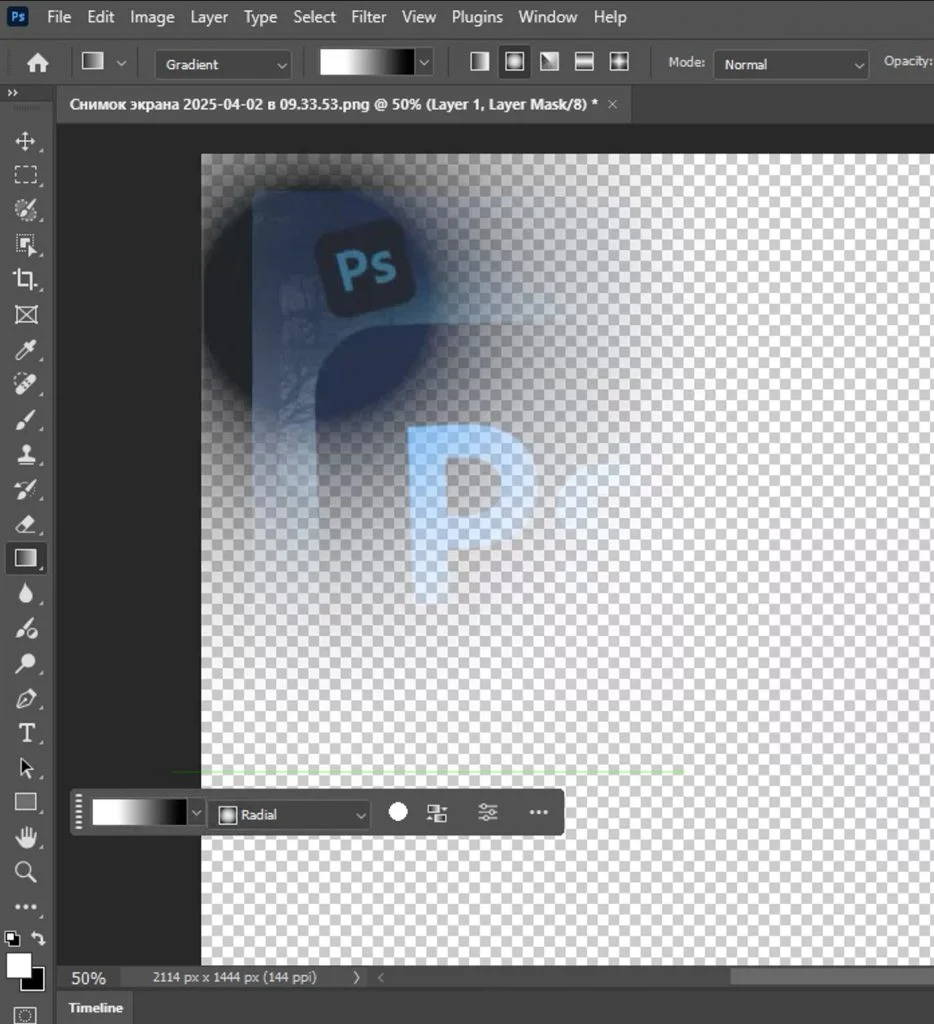Open the gradient preset picker
The height and width of the screenshot is (1024, 934).
pyautogui.click(x=423, y=61)
